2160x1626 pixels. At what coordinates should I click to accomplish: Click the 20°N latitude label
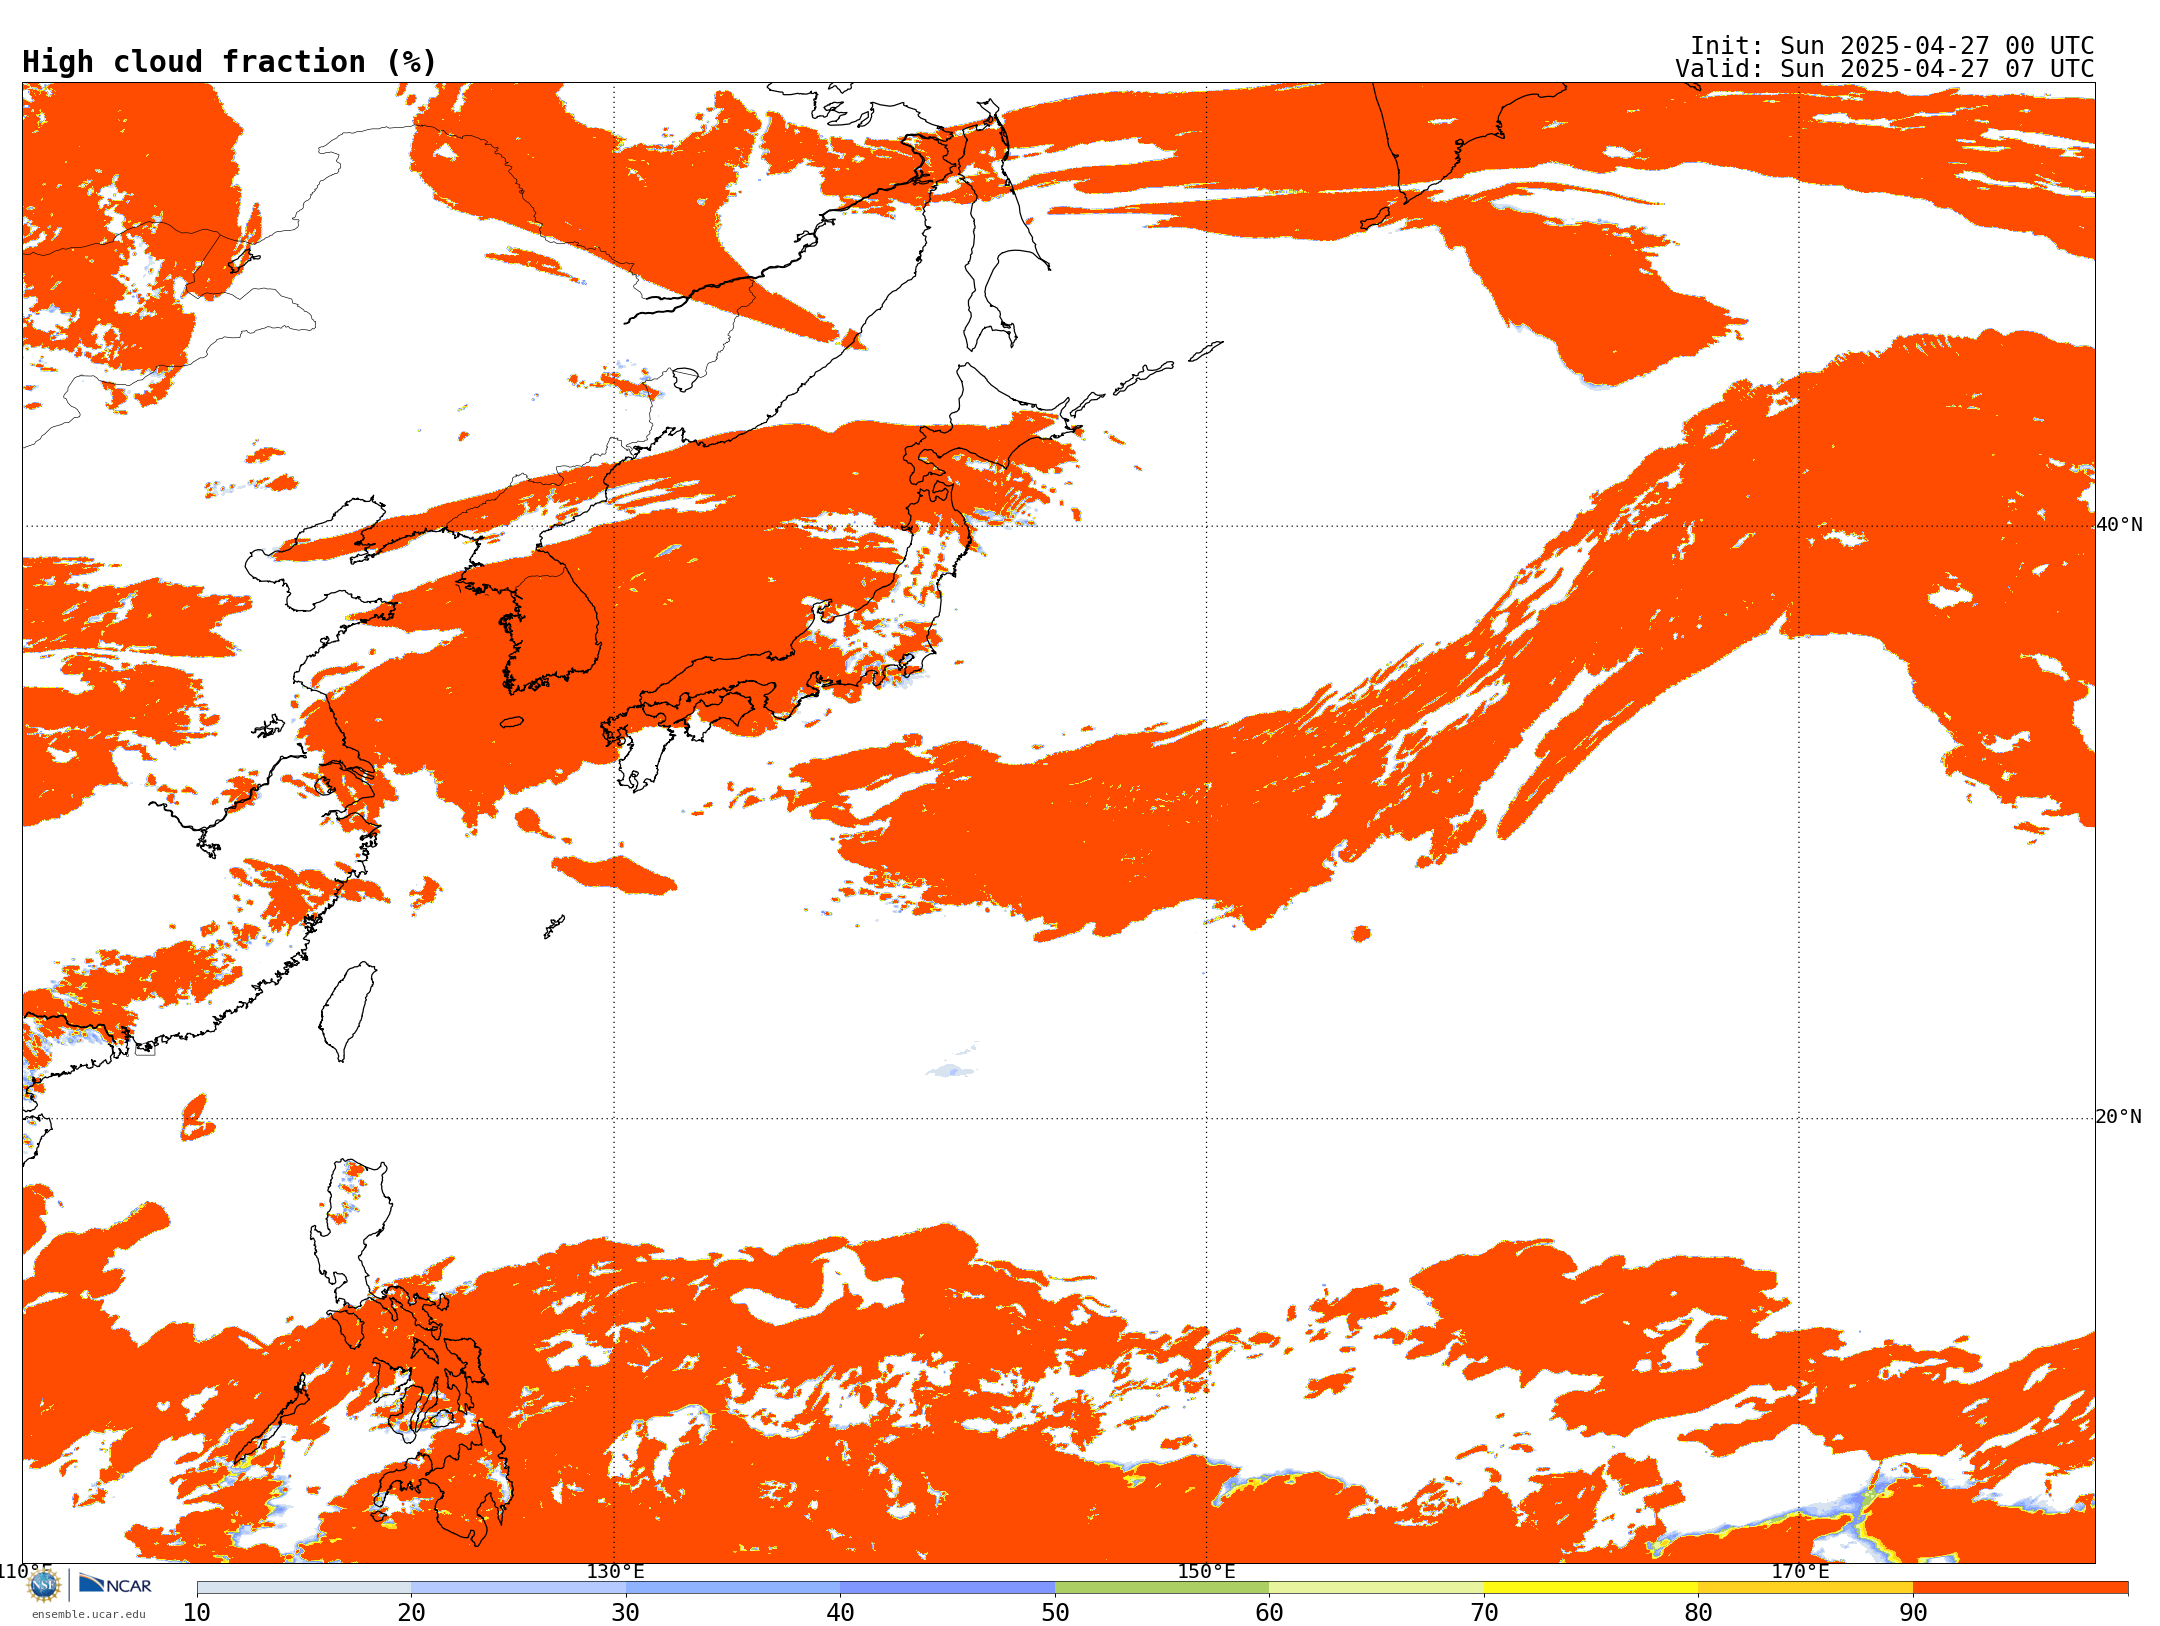pos(2119,1117)
